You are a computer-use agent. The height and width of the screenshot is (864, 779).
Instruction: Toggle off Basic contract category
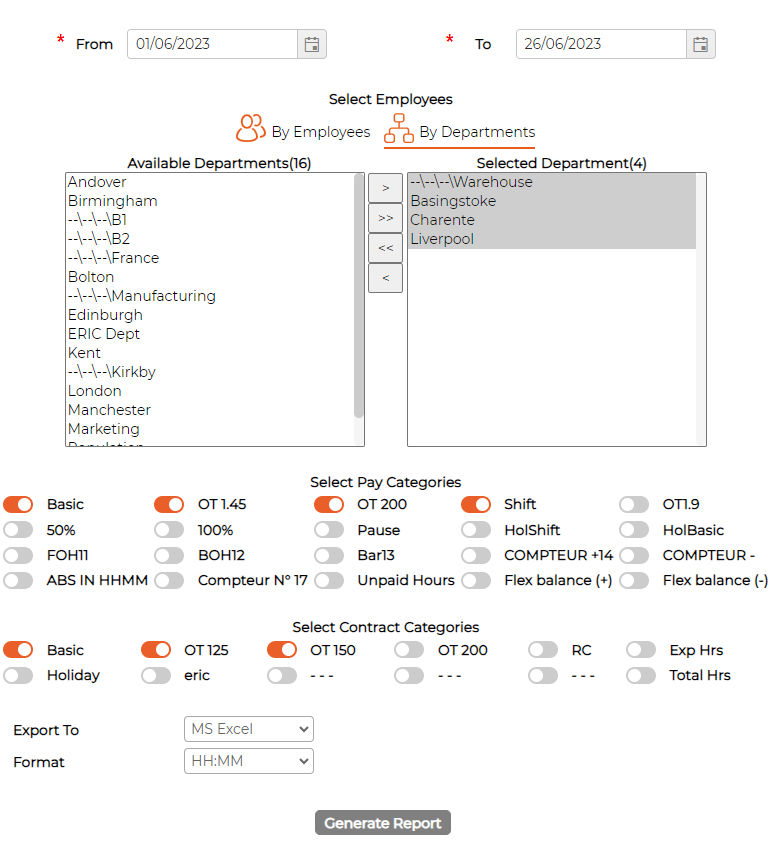point(18,650)
